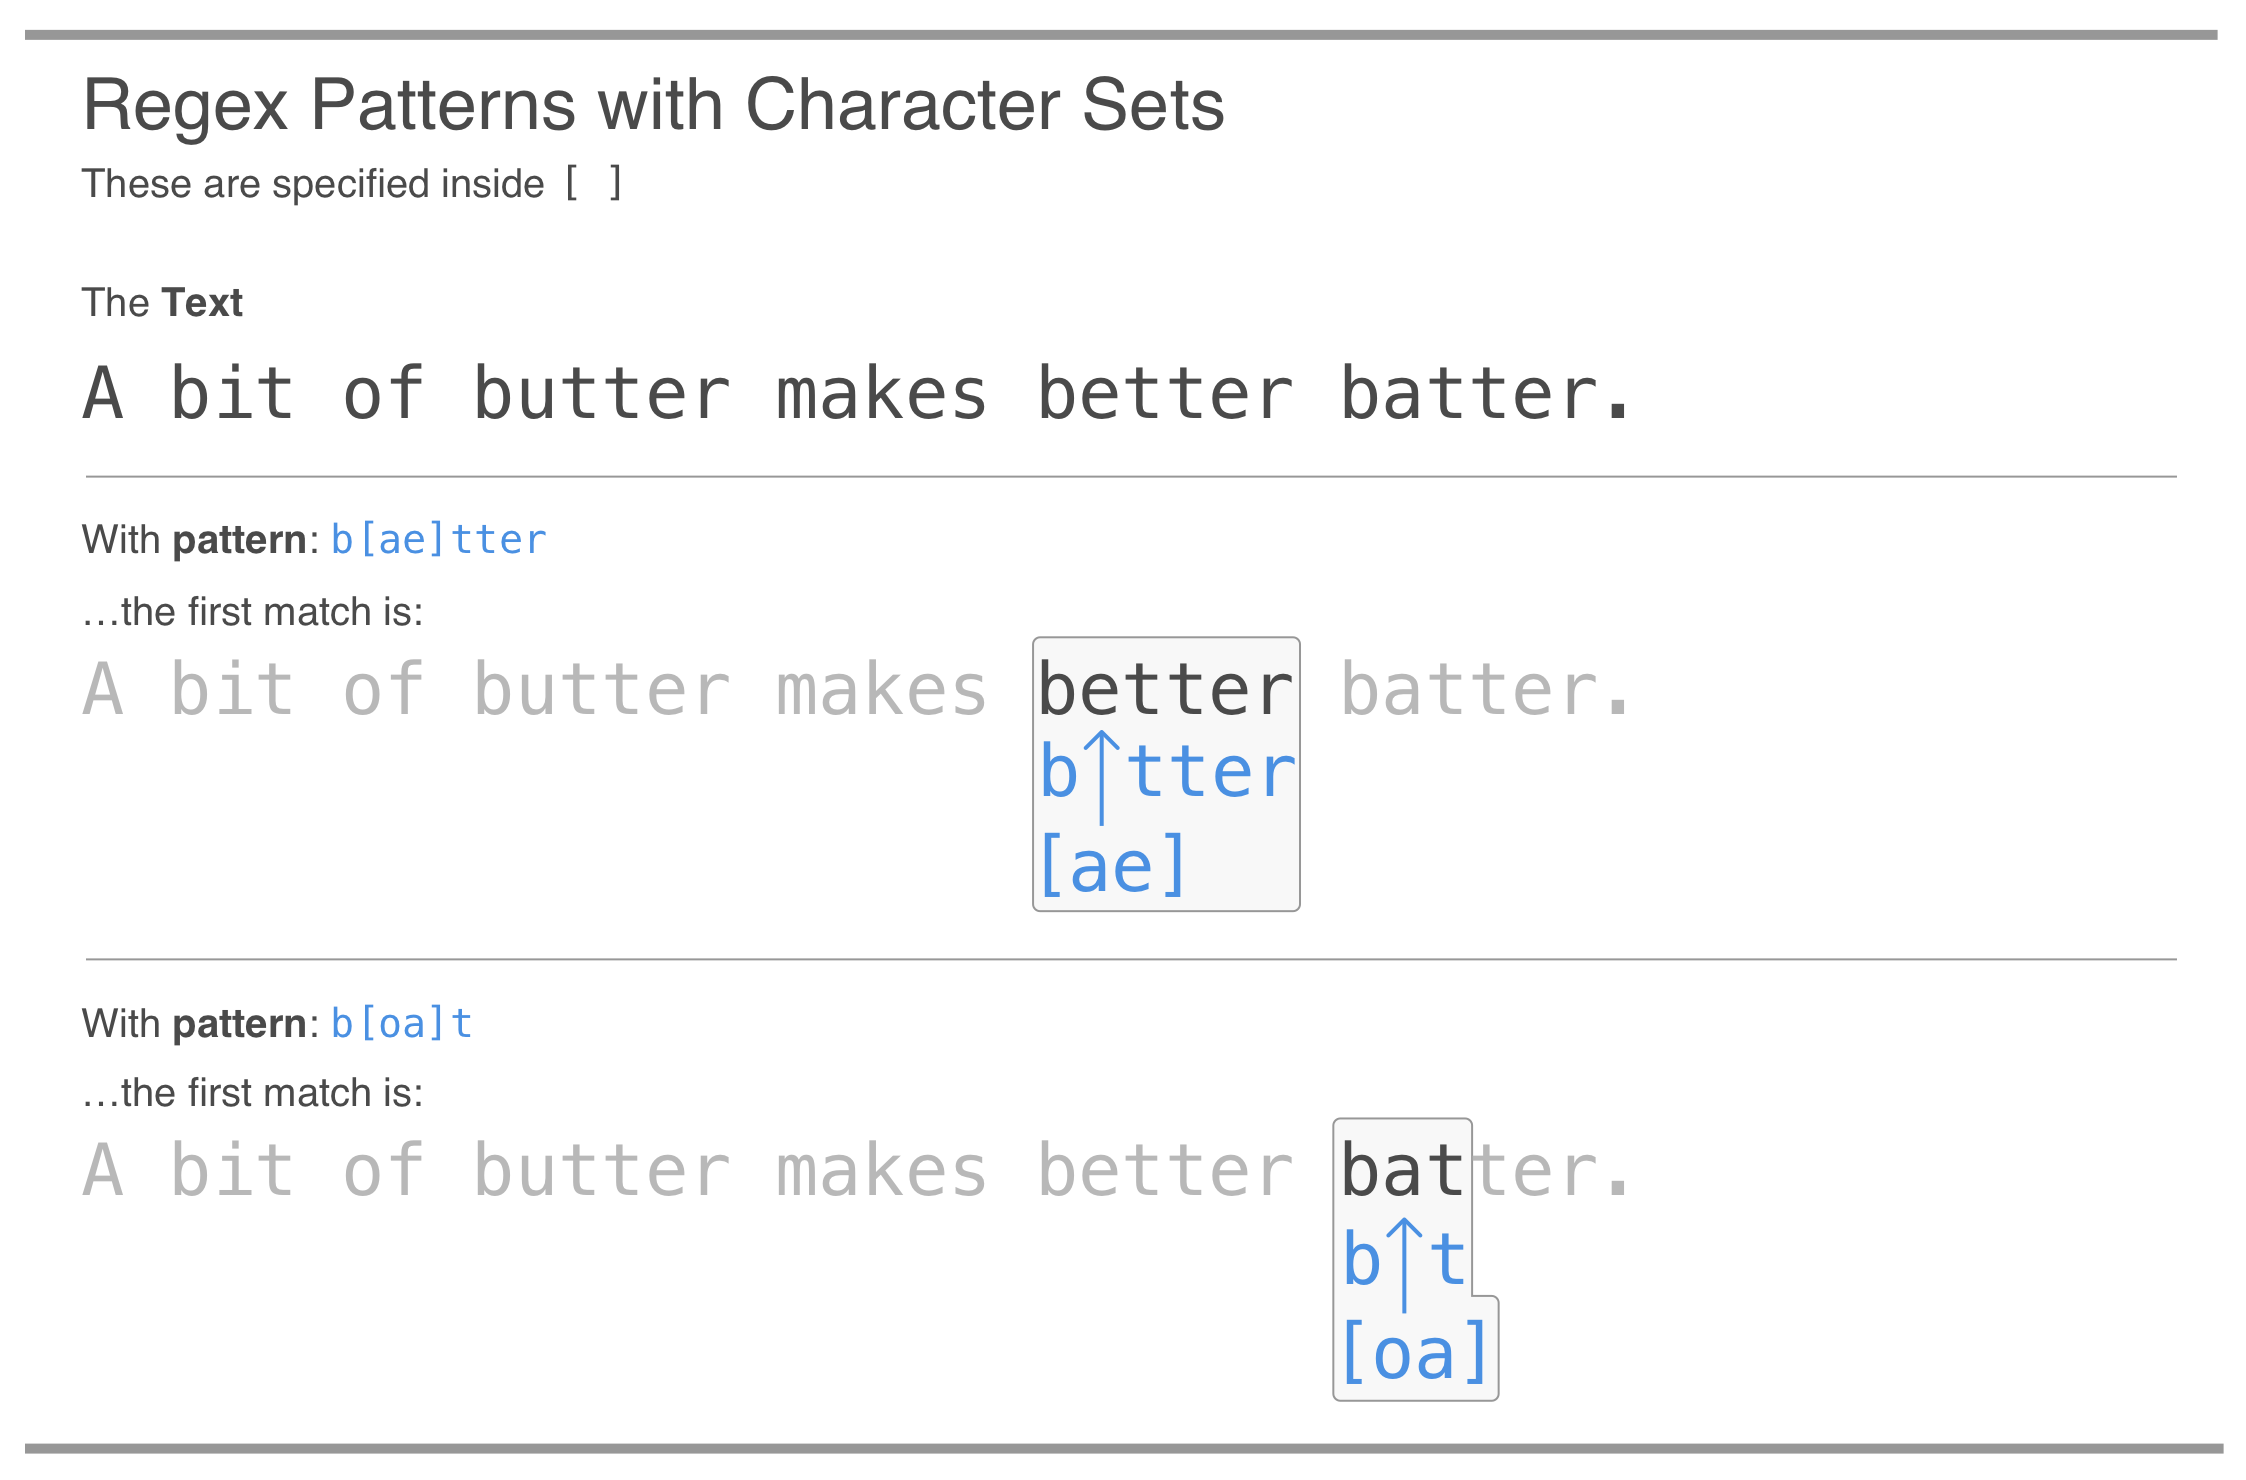
Task: Click the highlighted word better in first match
Action: (x=1166, y=690)
